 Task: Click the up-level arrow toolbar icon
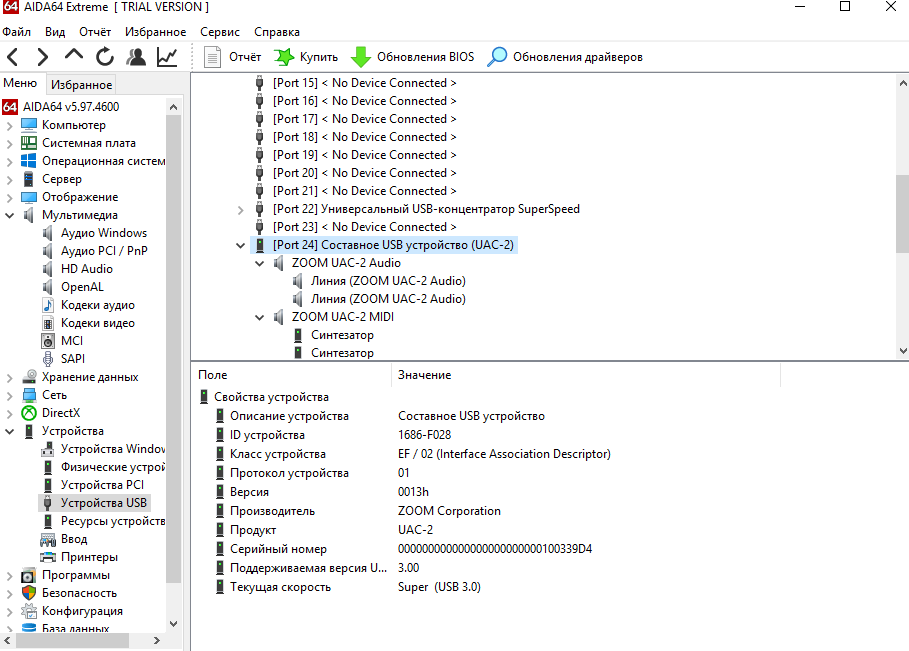(74, 55)
